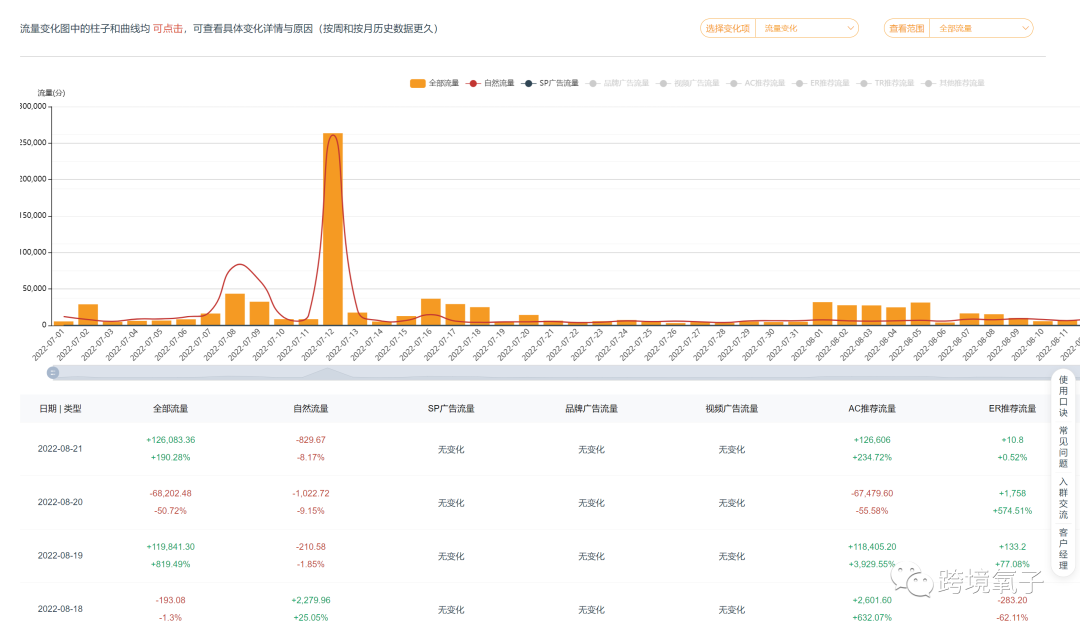Image resolution: width=1080 pixels, height=629 pixels.
Task: Click the +1,758 ER推荐流量 value
Action: tap(1012, 493)
